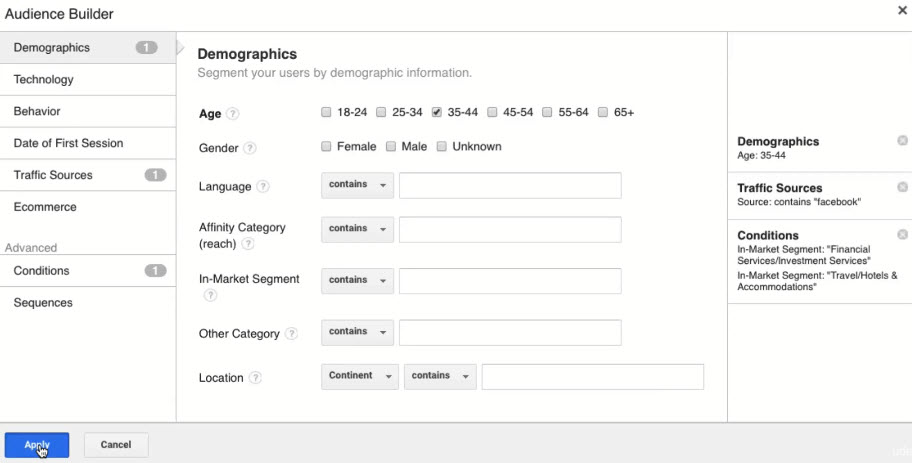Viewport: 912px width, 463px height.
Task: Expand the Continent location dropdown
Action: tap(359, 376)
